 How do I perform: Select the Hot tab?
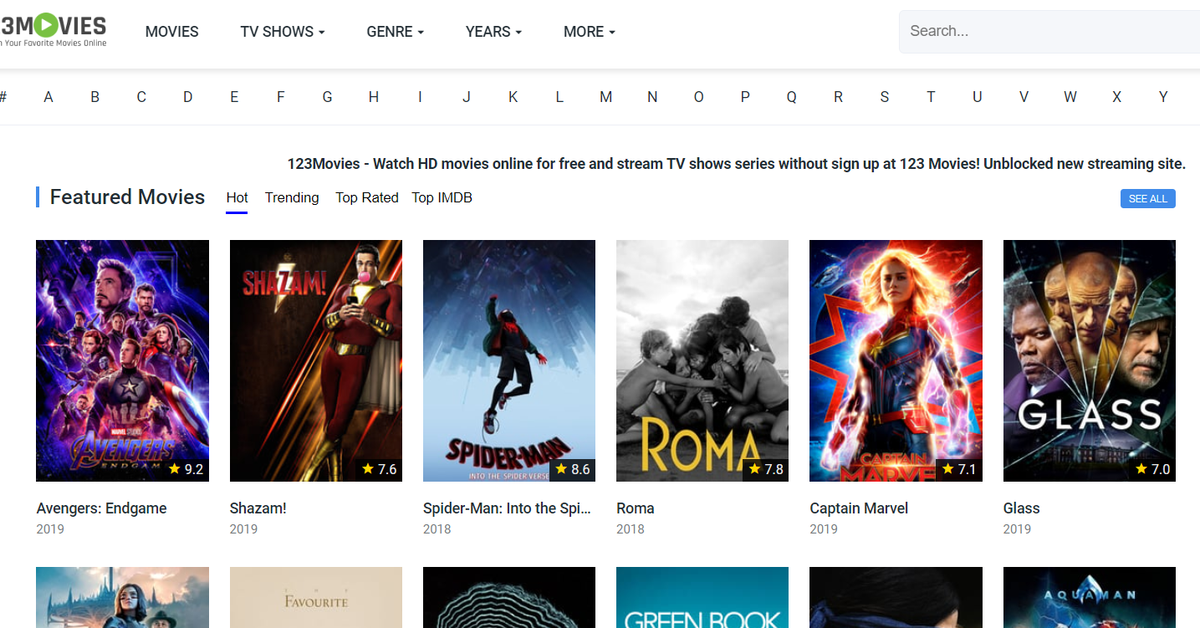click(237, 197)
